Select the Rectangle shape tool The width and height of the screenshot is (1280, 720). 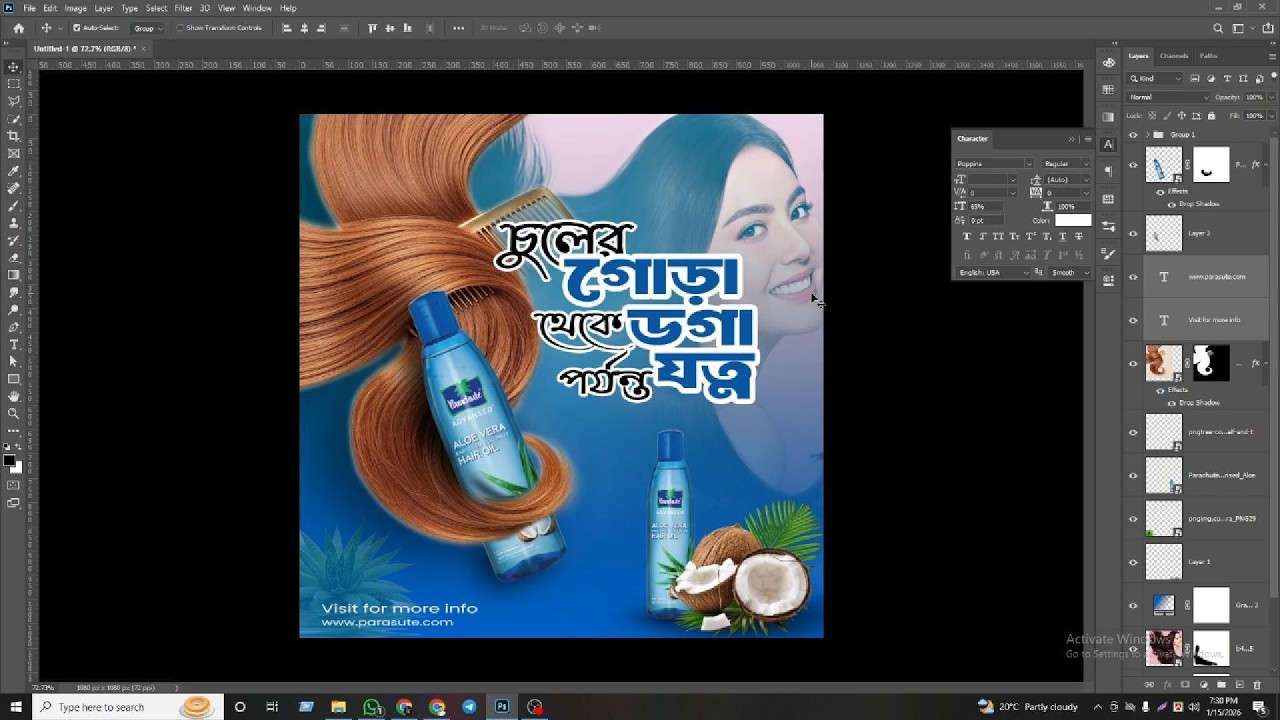[13, 379]
